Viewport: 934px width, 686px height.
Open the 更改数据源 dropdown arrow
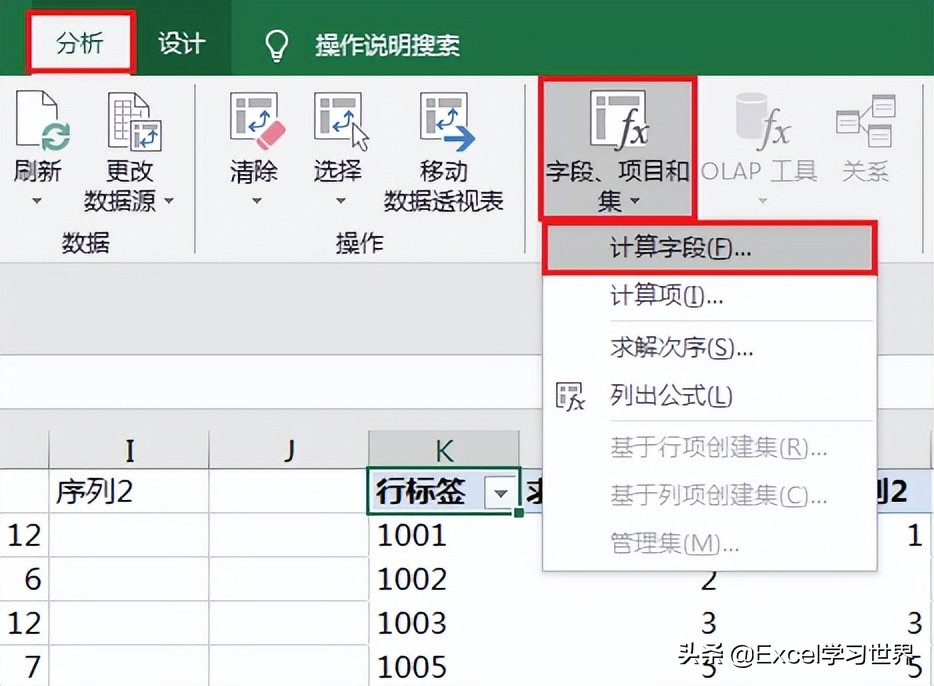(169, 201)
